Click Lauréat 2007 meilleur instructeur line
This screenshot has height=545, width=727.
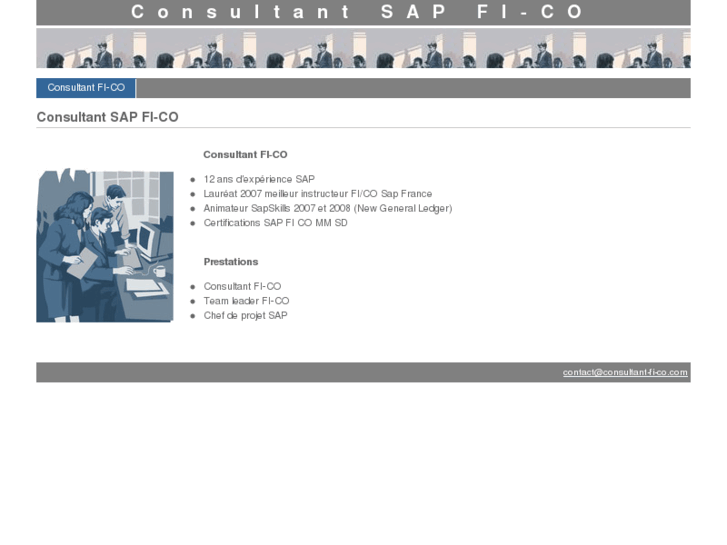pos(318,193)
